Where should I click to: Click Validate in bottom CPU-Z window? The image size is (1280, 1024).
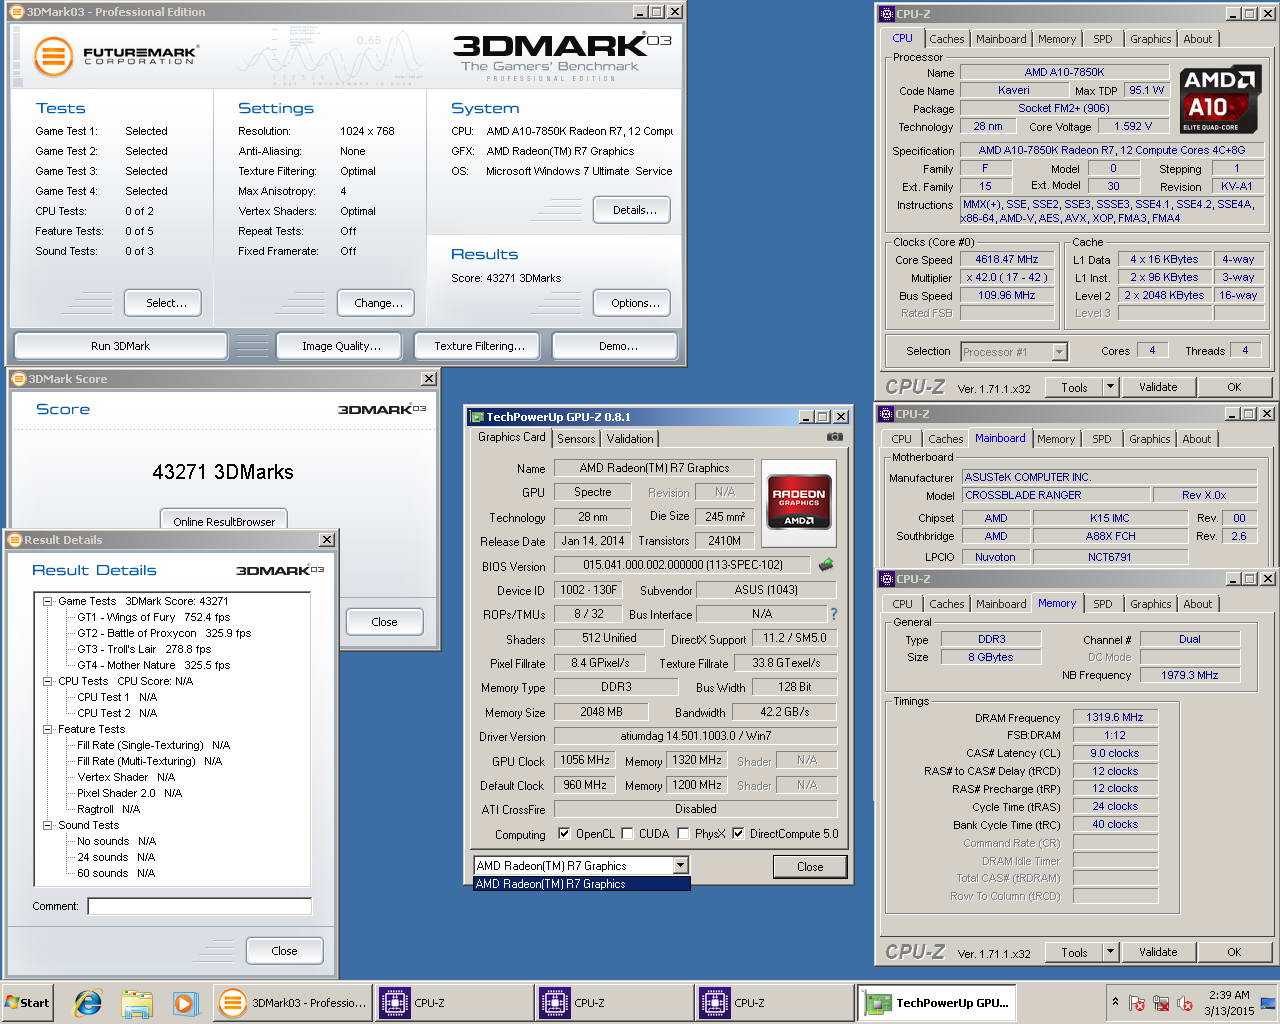pos(1157,952)
